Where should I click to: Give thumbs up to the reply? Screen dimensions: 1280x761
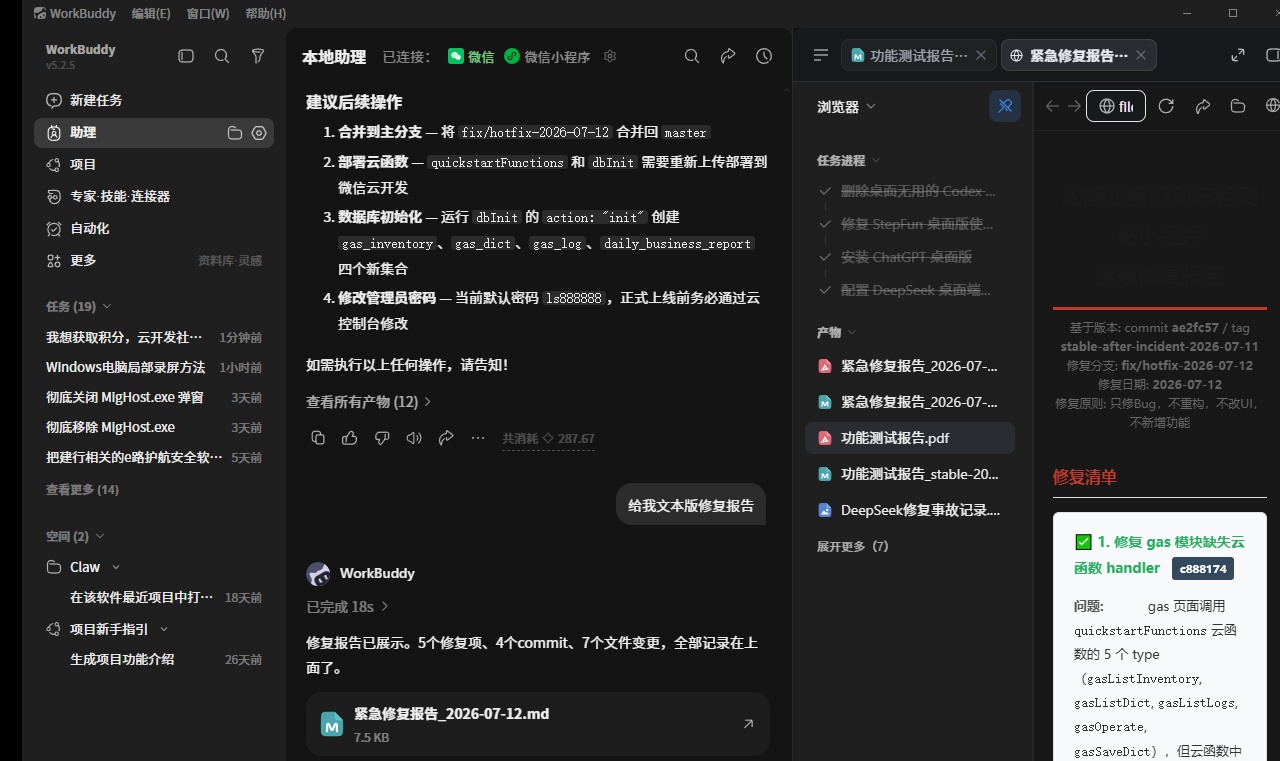pyautogui.click(x=350, y=438)
